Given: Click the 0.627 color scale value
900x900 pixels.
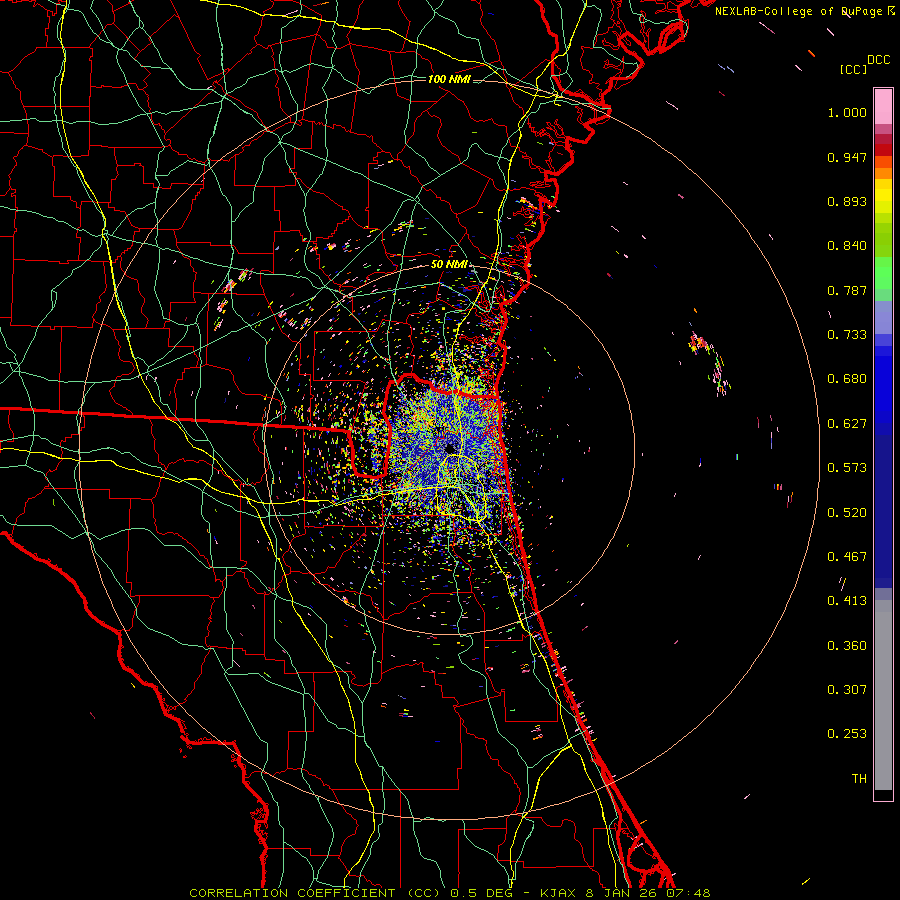Looking at the screenshot, I should point(847,424).
